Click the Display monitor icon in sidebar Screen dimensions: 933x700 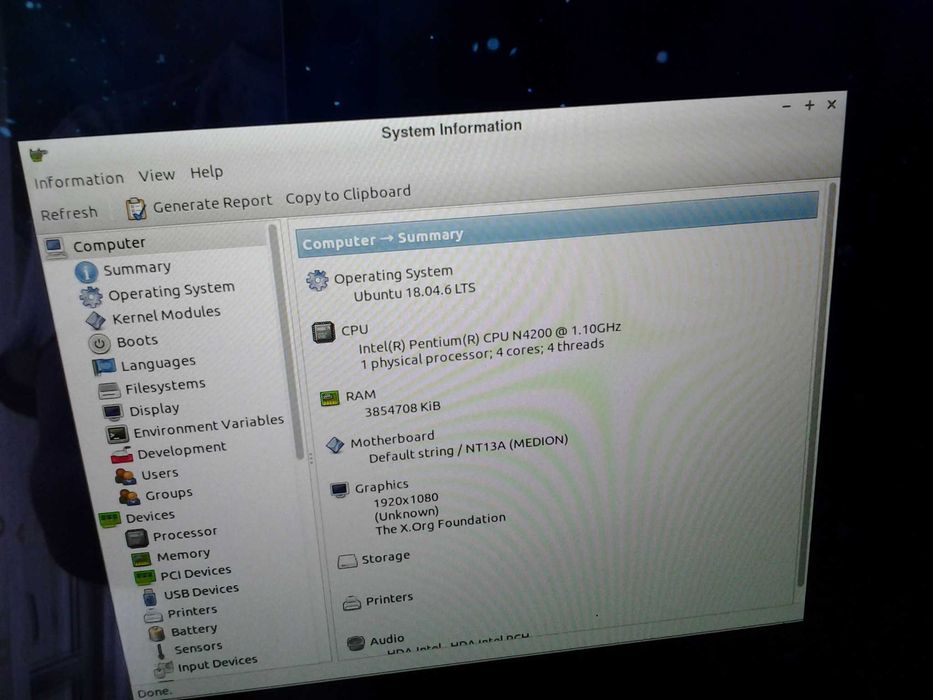click(x=113, y=412)
